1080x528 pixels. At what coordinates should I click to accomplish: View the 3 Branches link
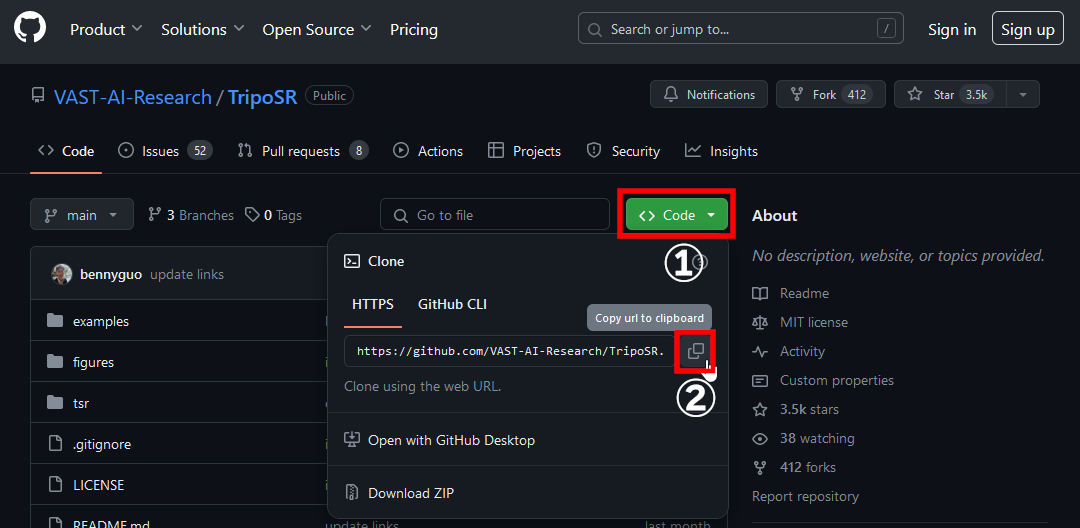(191, 215)
